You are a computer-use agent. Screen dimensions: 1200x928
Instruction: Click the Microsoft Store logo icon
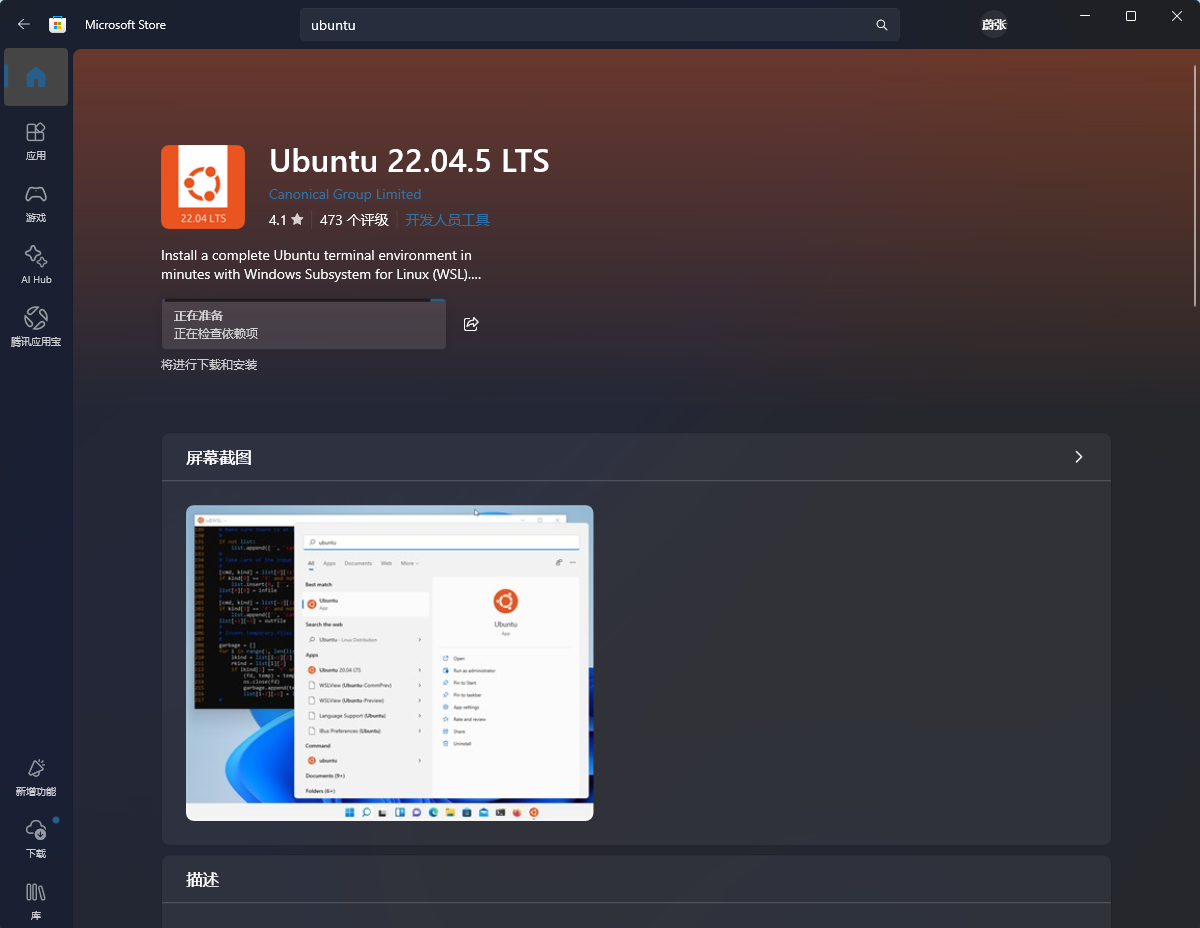[x=58, y=24]
